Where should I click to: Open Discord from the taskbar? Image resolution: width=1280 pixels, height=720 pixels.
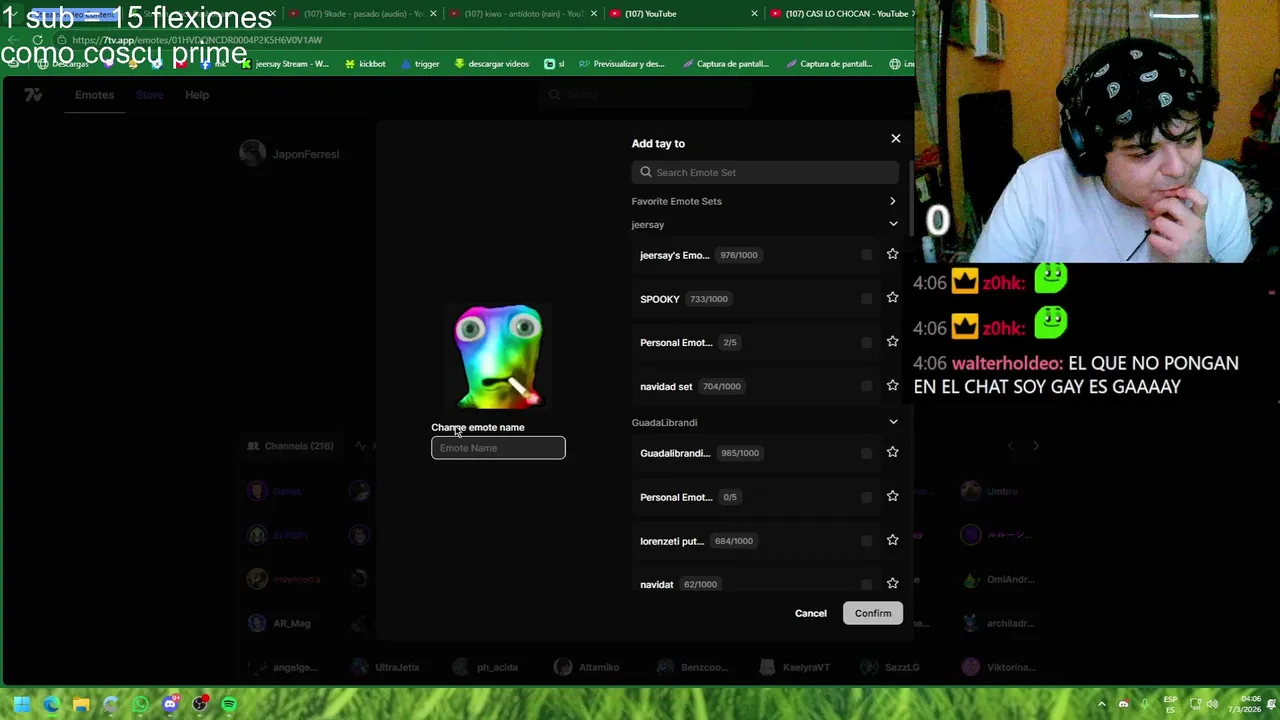(x=170, y=704)
